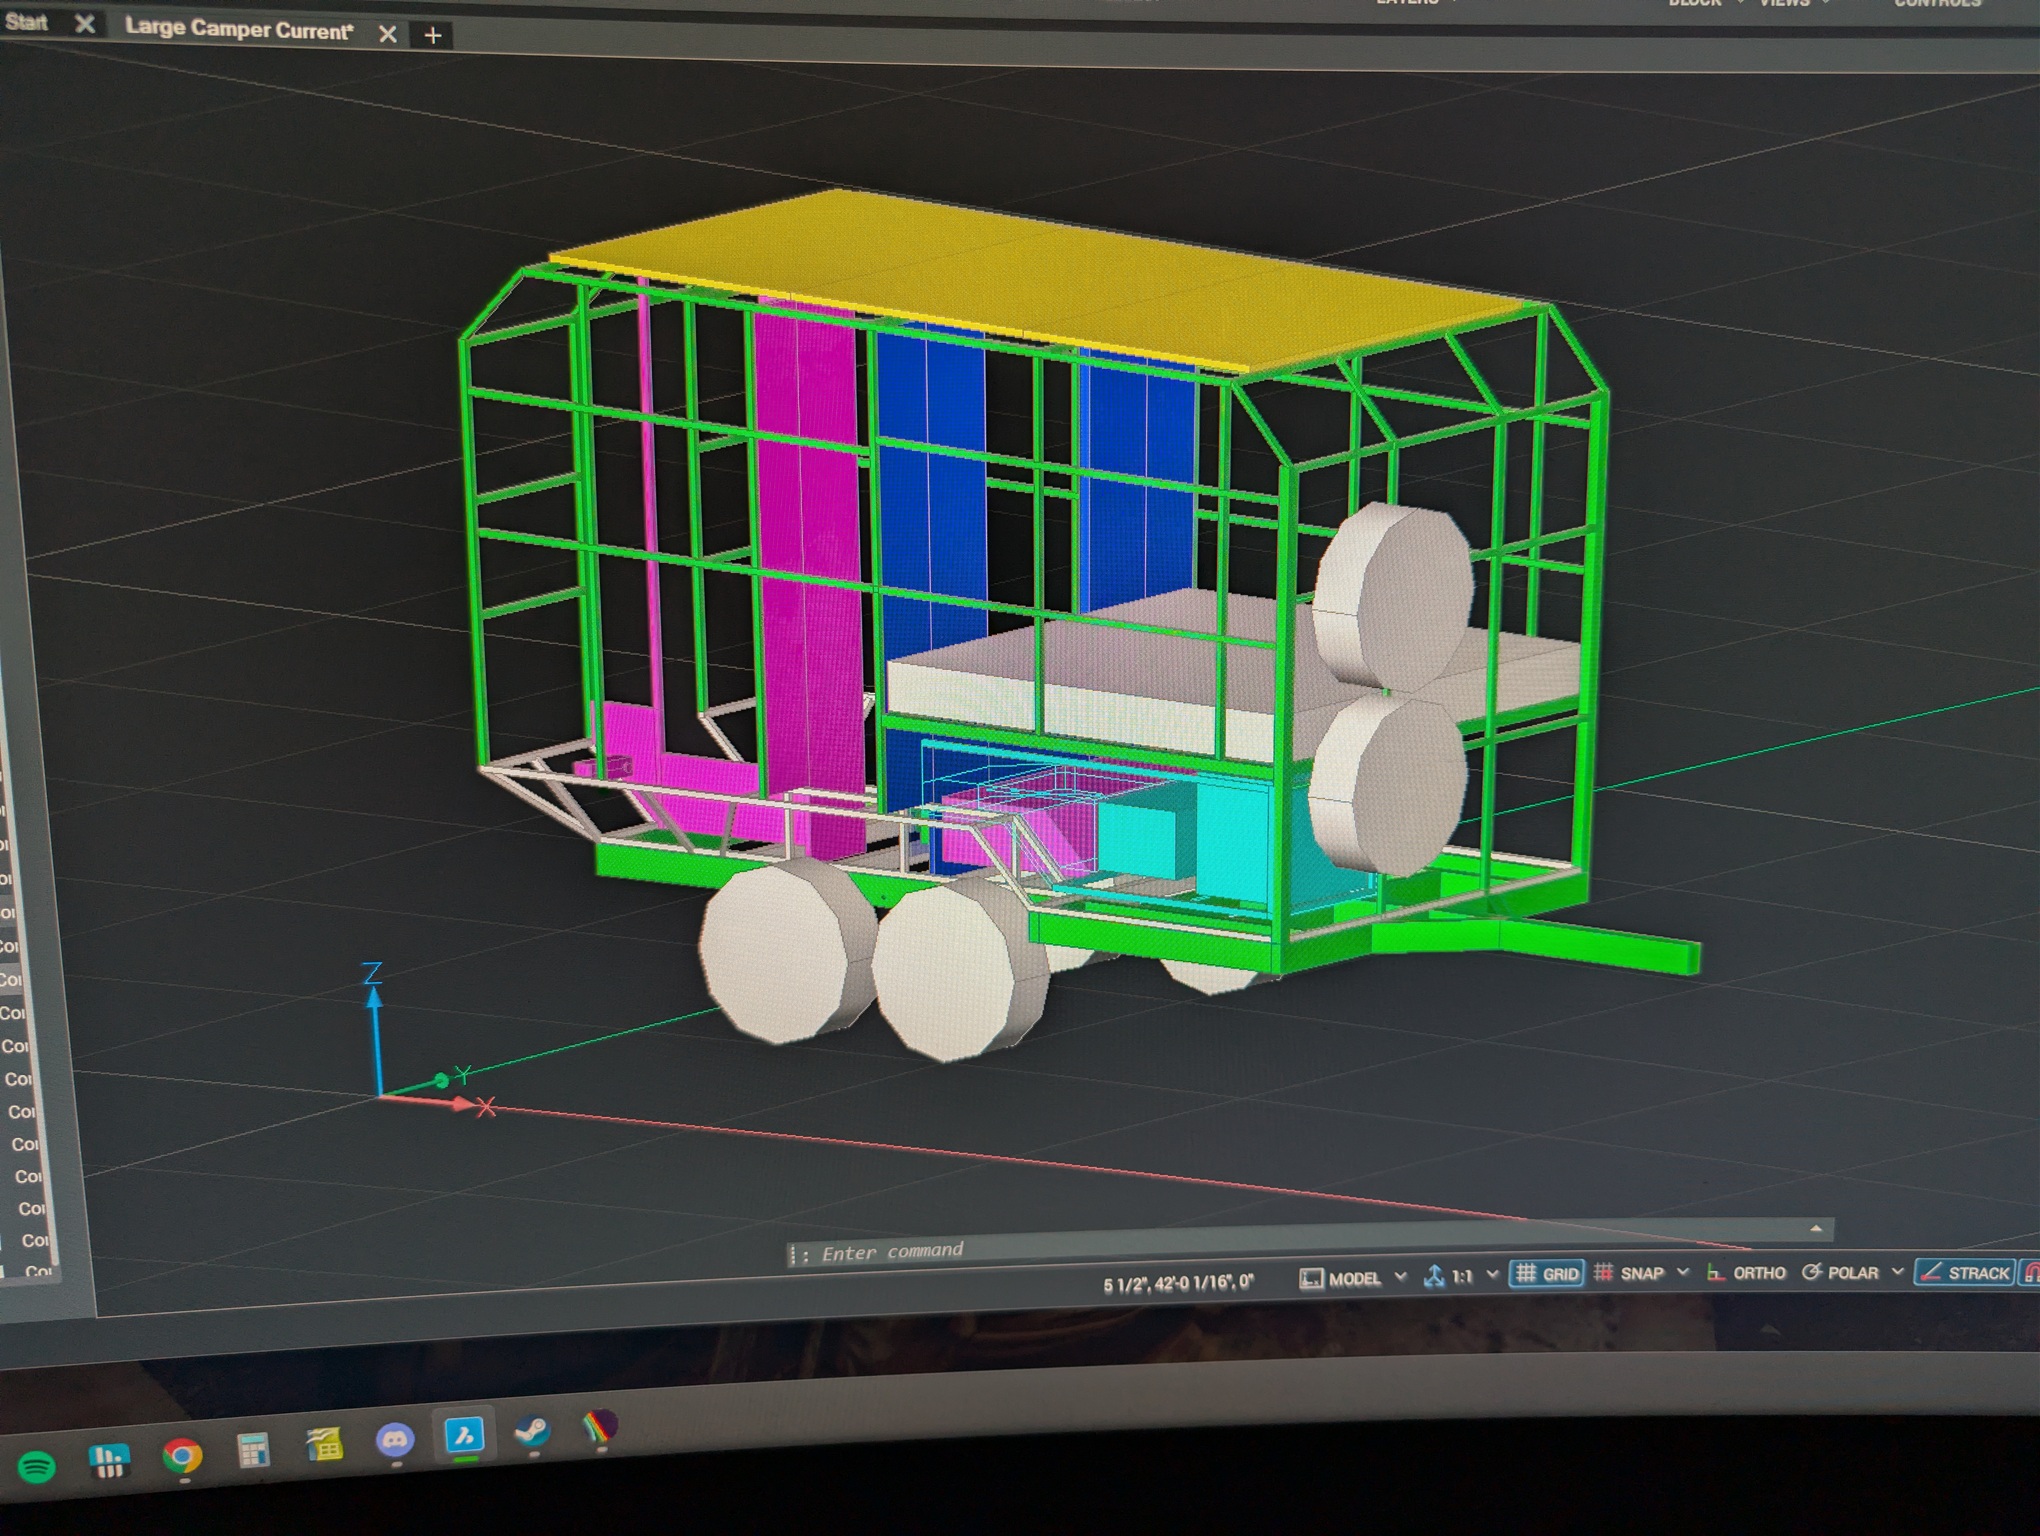Select the Large Camper Current tab

click(x=239, y=29)
